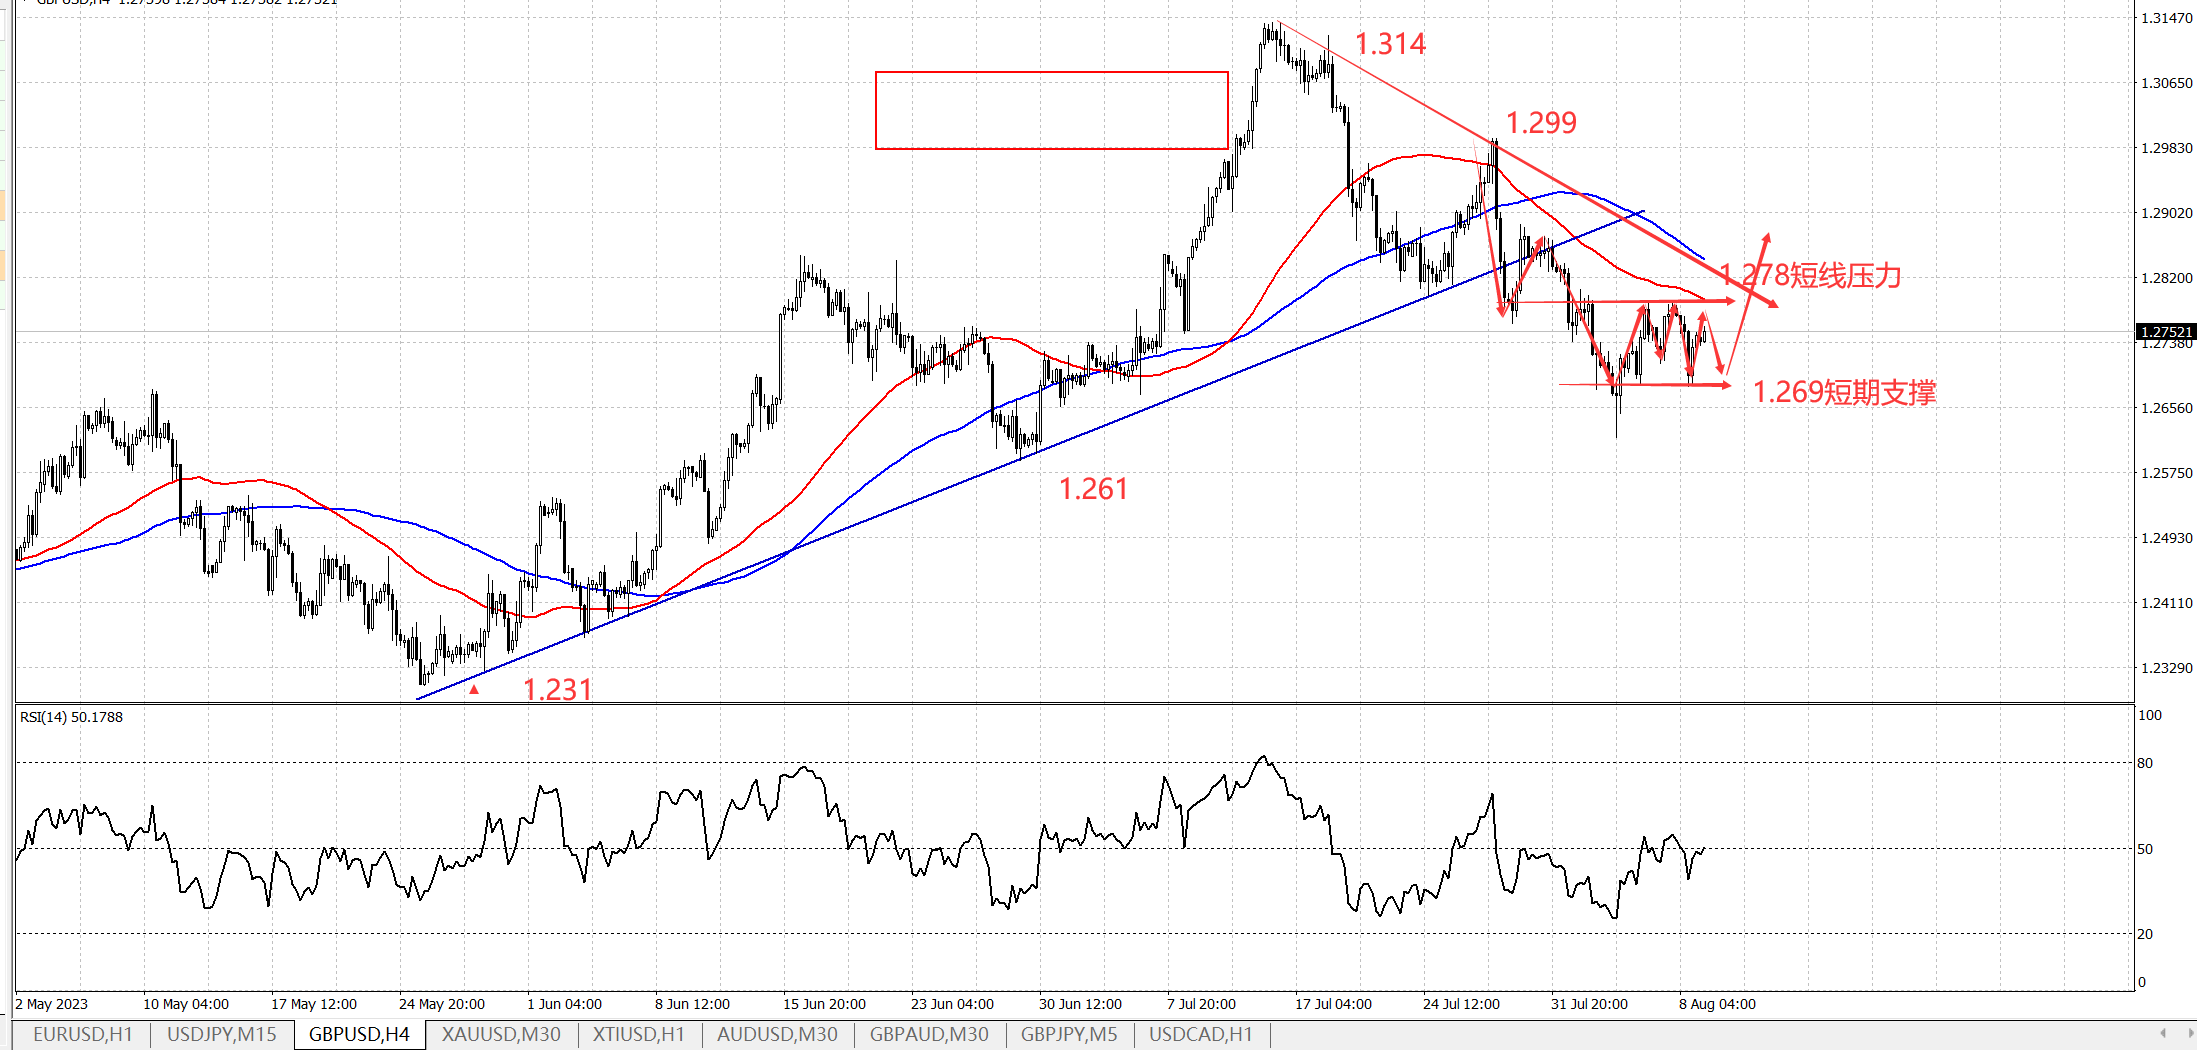
Task: Open the USDCAD,H1 chart tab
Action: [x=1200, y=1034]
